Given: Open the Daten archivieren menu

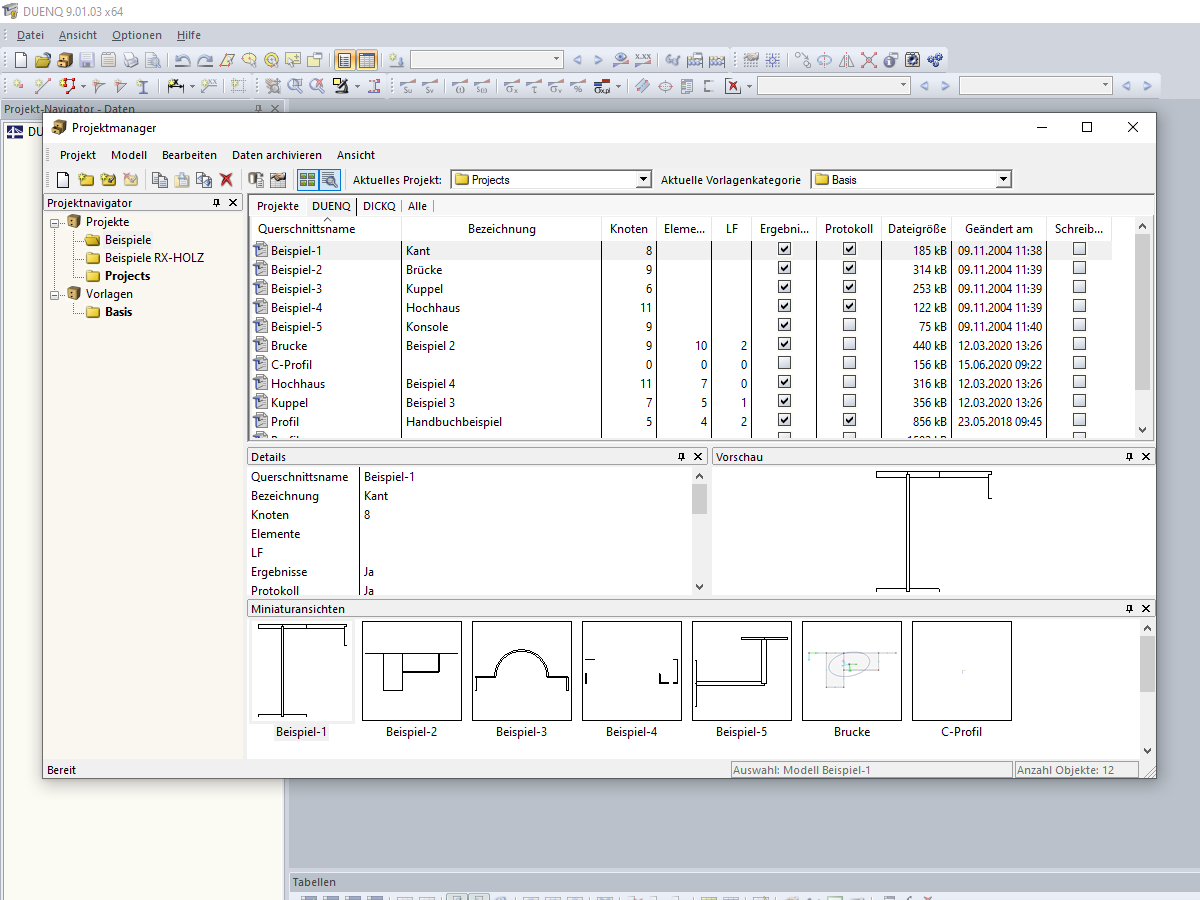Looking at the screenshot, I should (x=277, y=155).
